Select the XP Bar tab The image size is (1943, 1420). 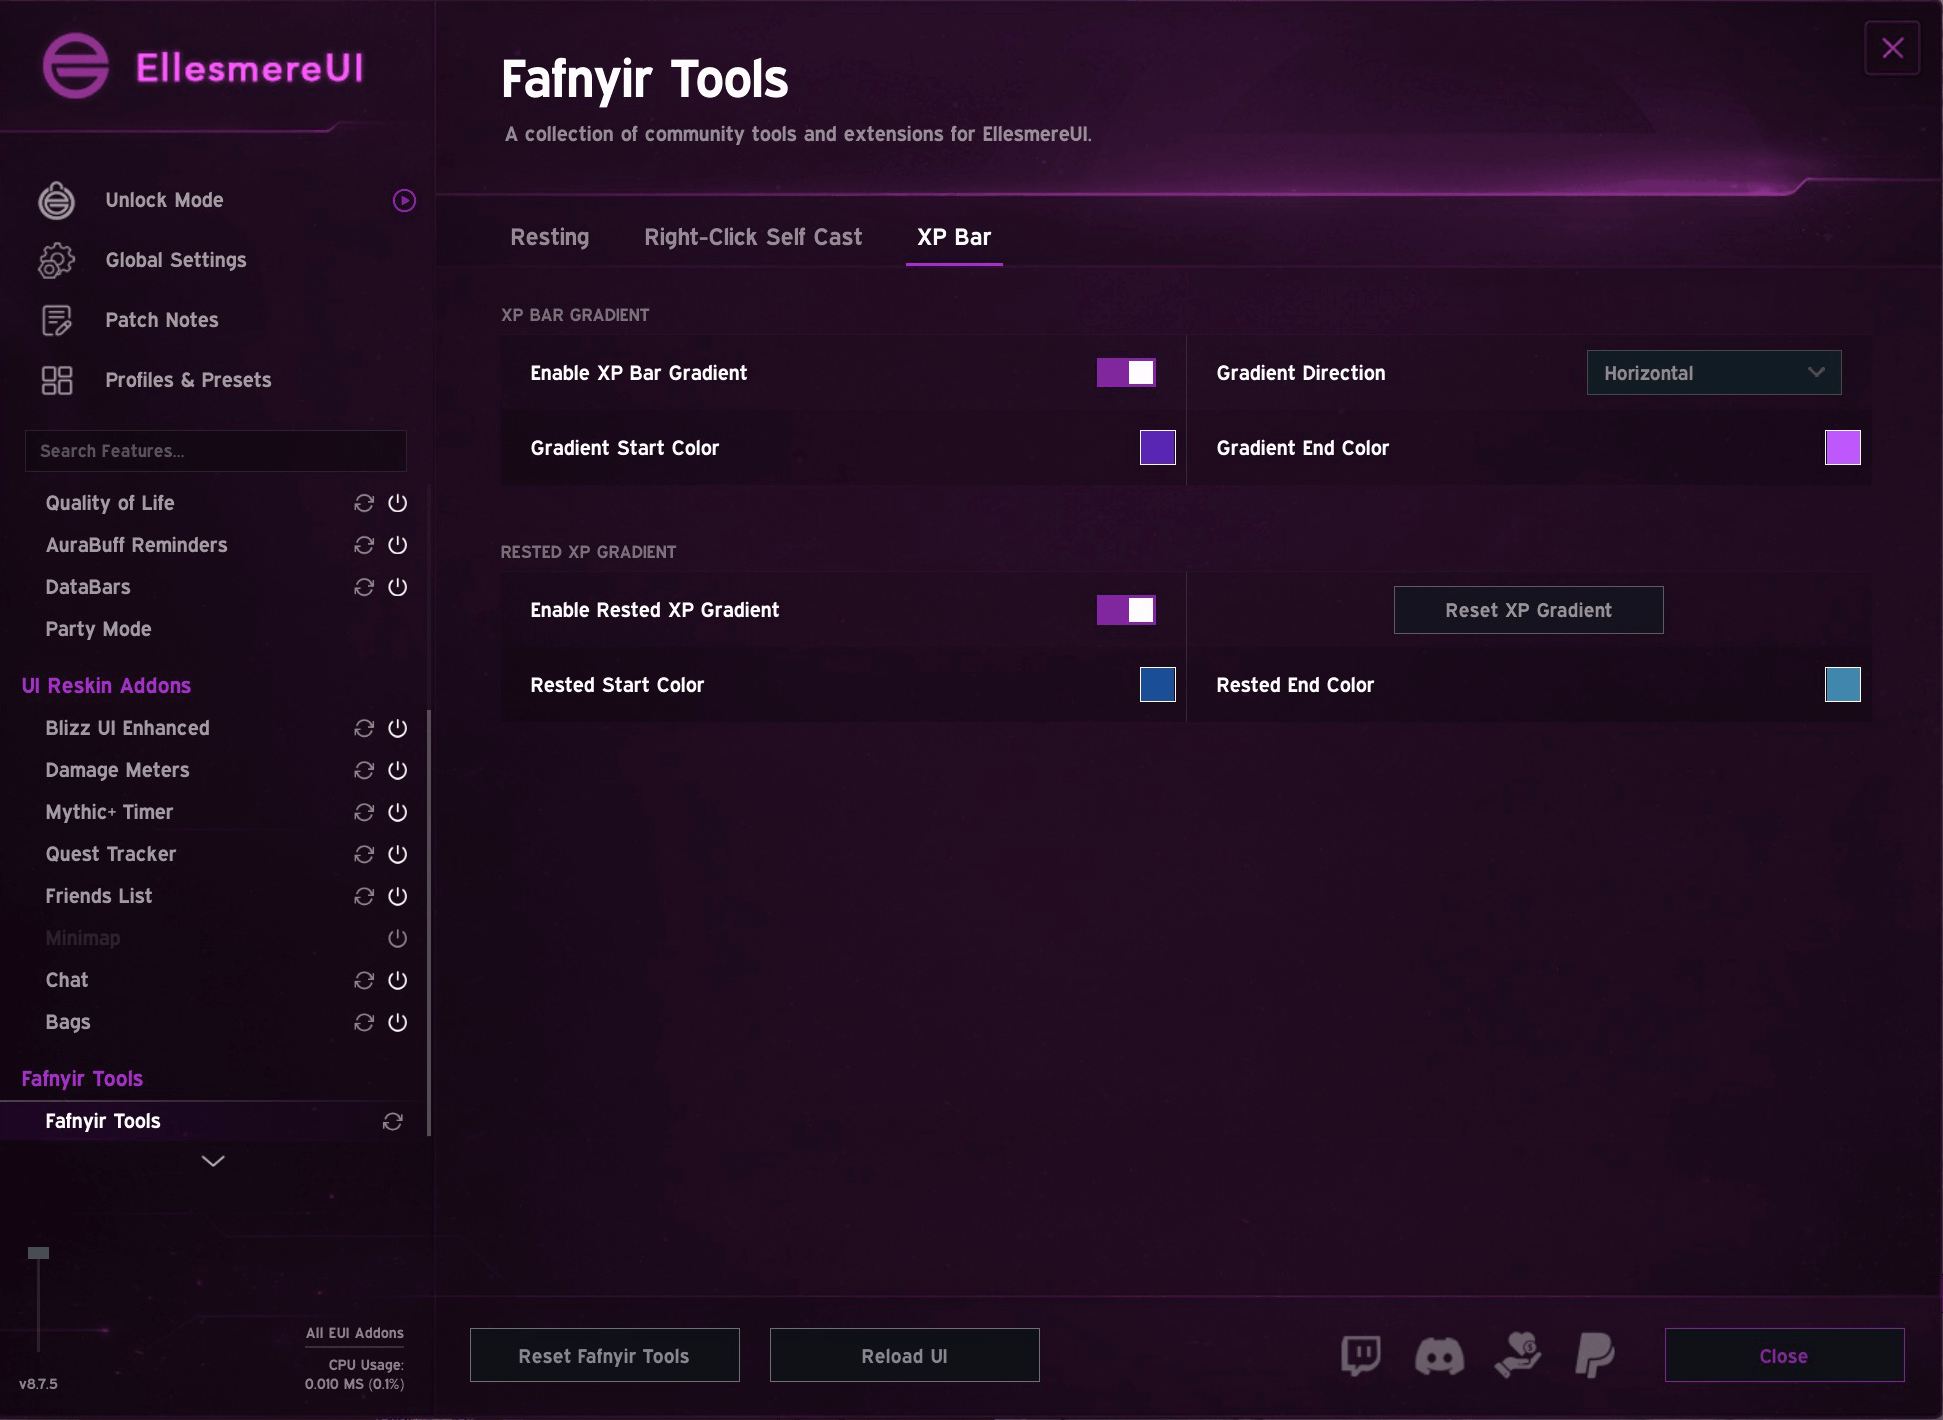954,238
